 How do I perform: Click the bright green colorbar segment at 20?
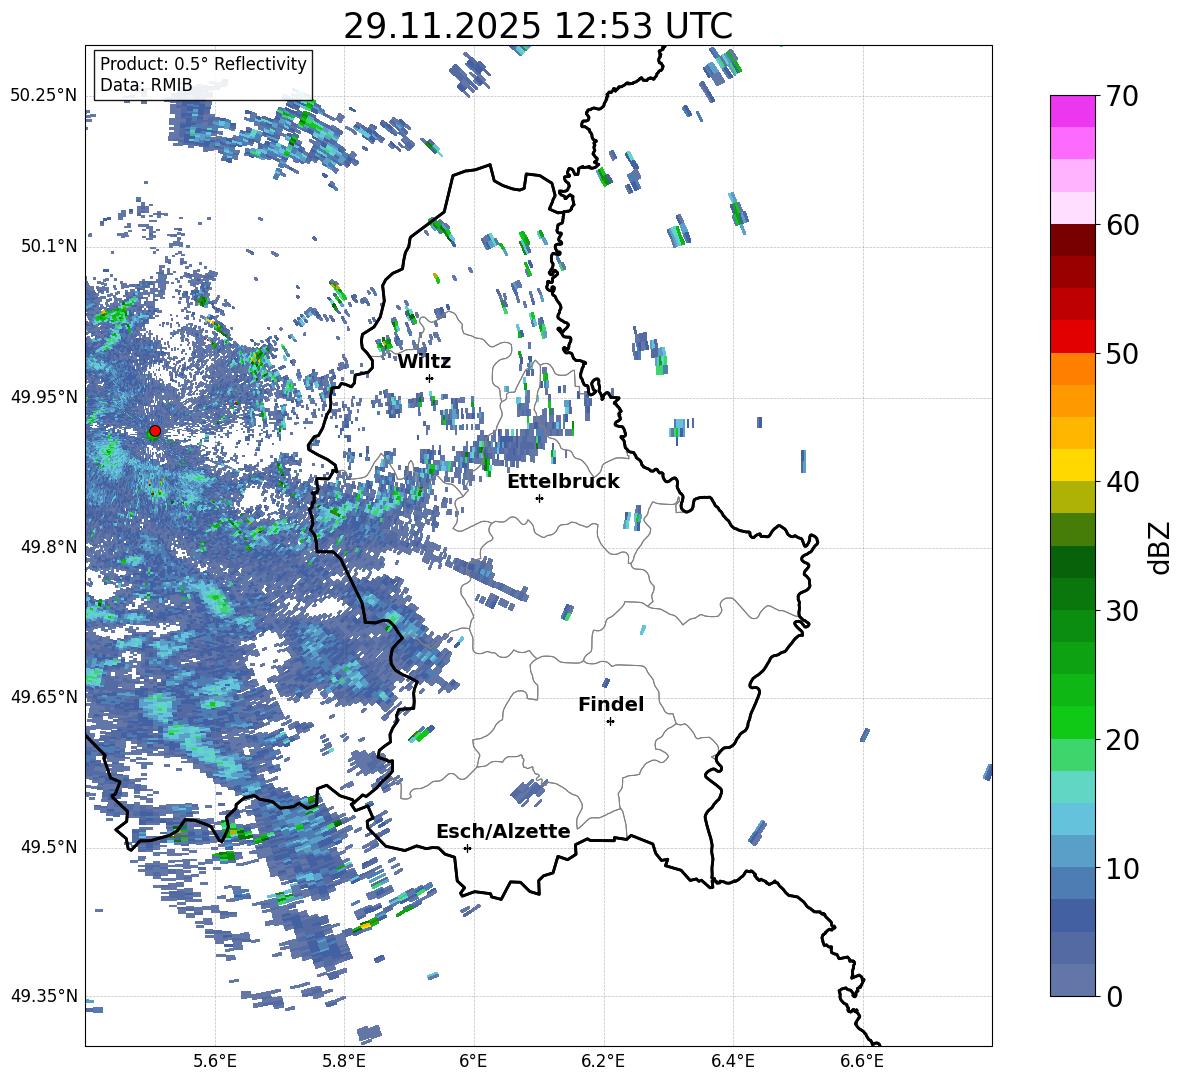pyautogui.click(x=1072, y=723)
